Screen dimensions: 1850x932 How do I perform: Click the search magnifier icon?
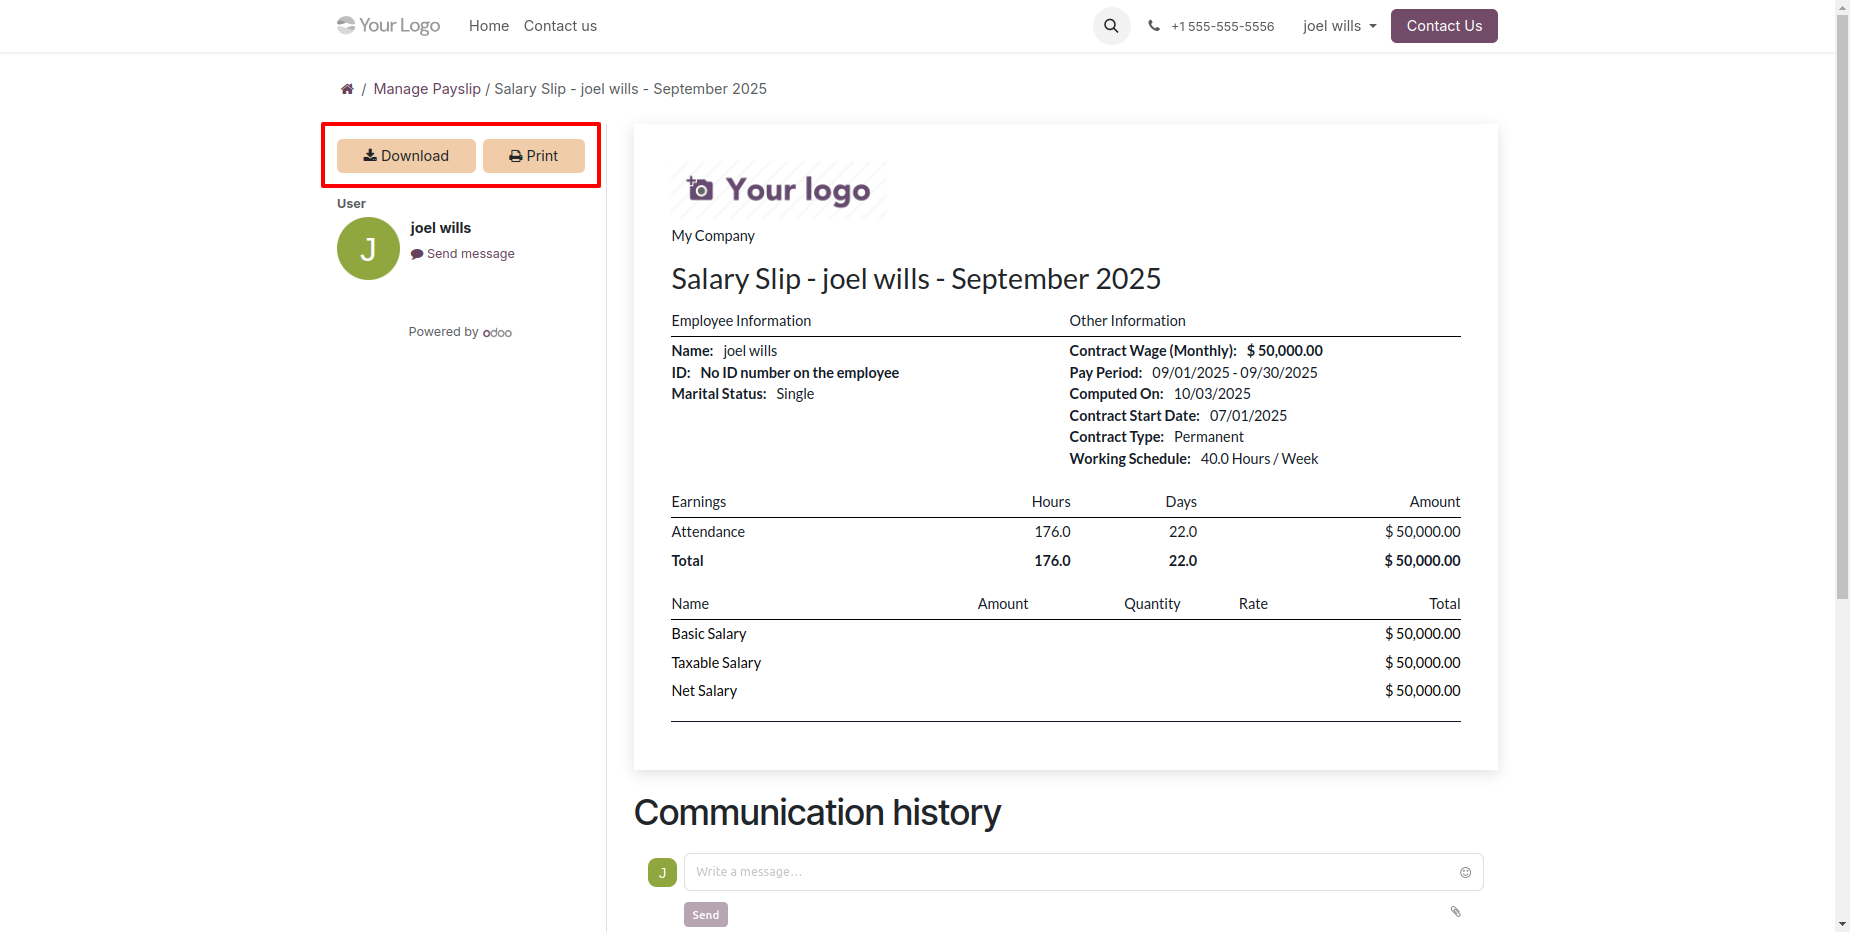point(1111,26)
